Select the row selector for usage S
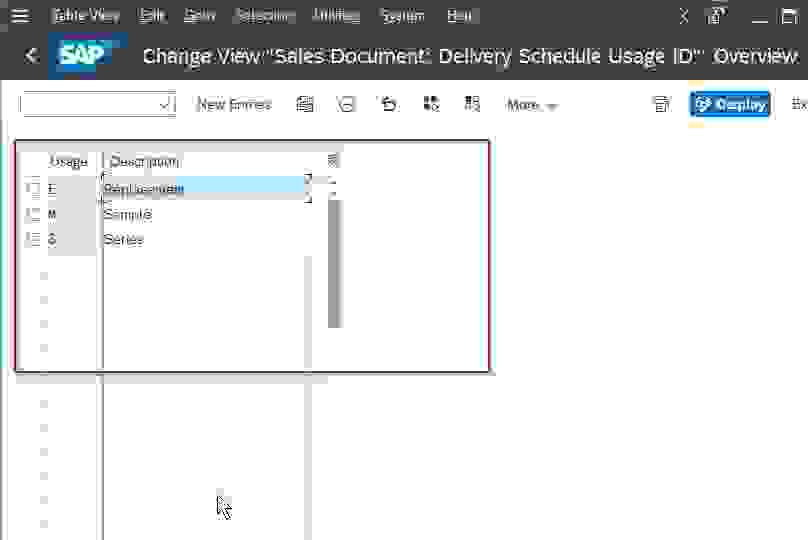The width and height of the screenshot is (808, 540). pos(32,239)
